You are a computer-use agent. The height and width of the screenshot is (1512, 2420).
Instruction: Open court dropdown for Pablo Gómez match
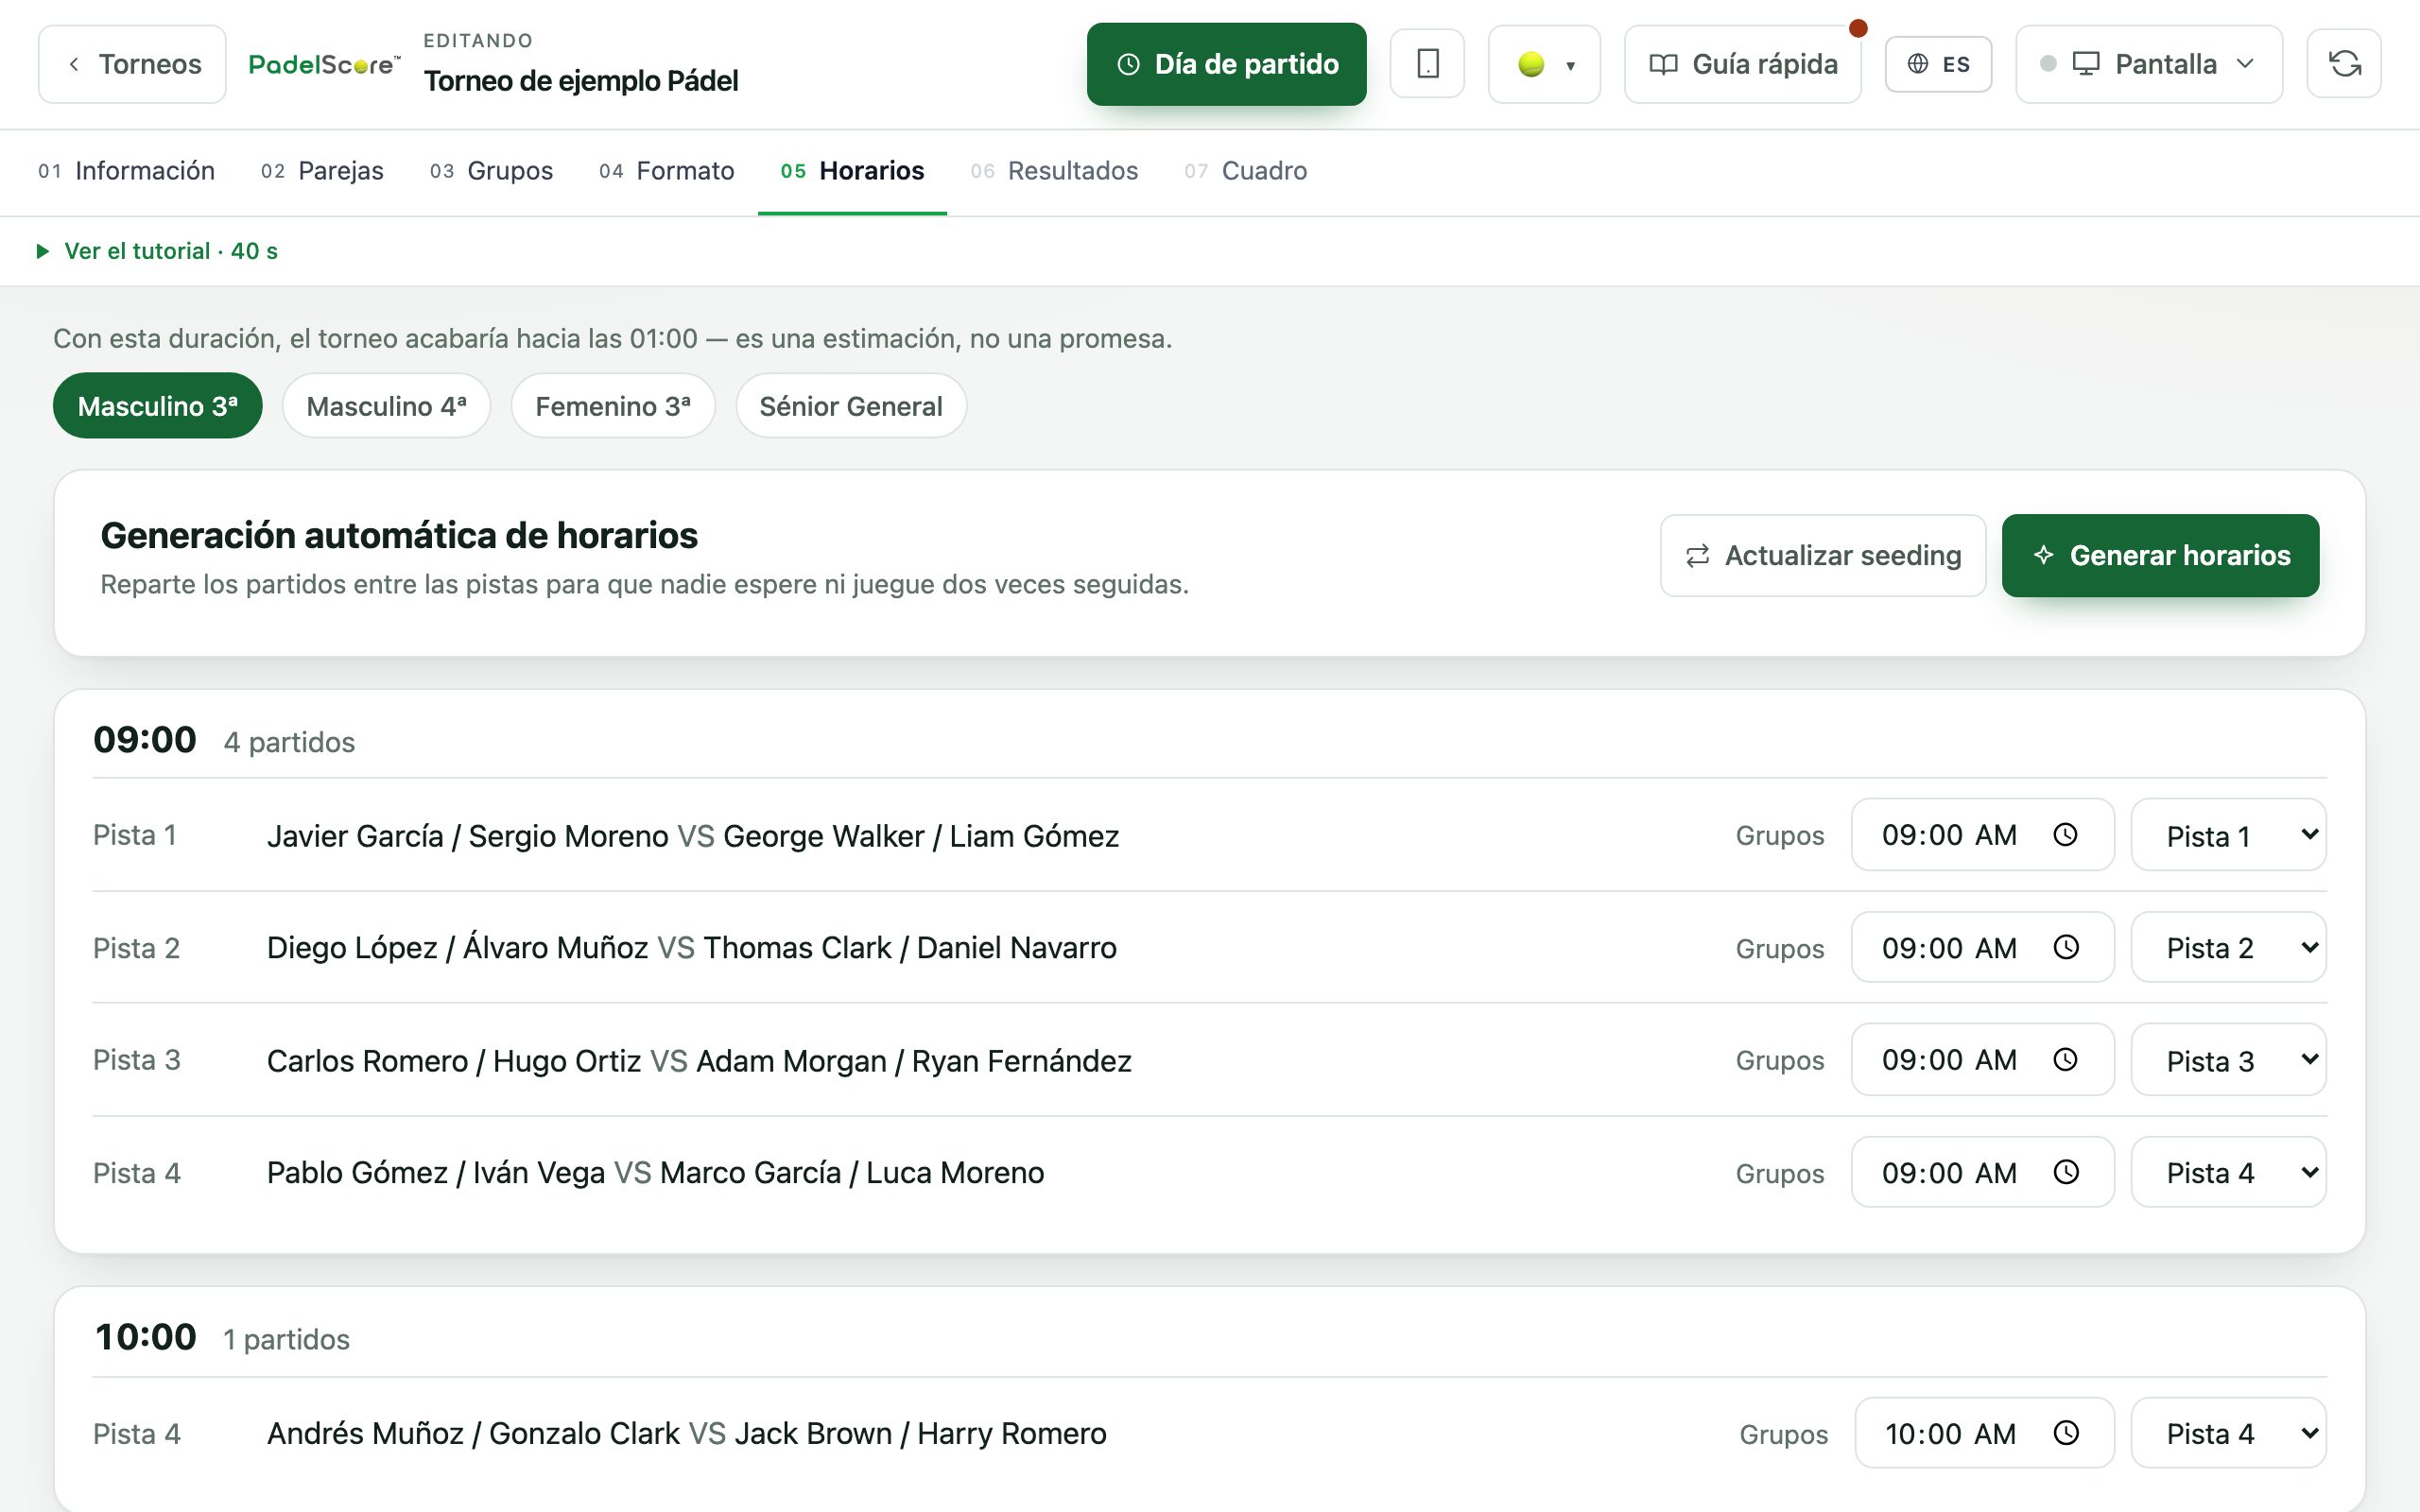point(2228,1172)
